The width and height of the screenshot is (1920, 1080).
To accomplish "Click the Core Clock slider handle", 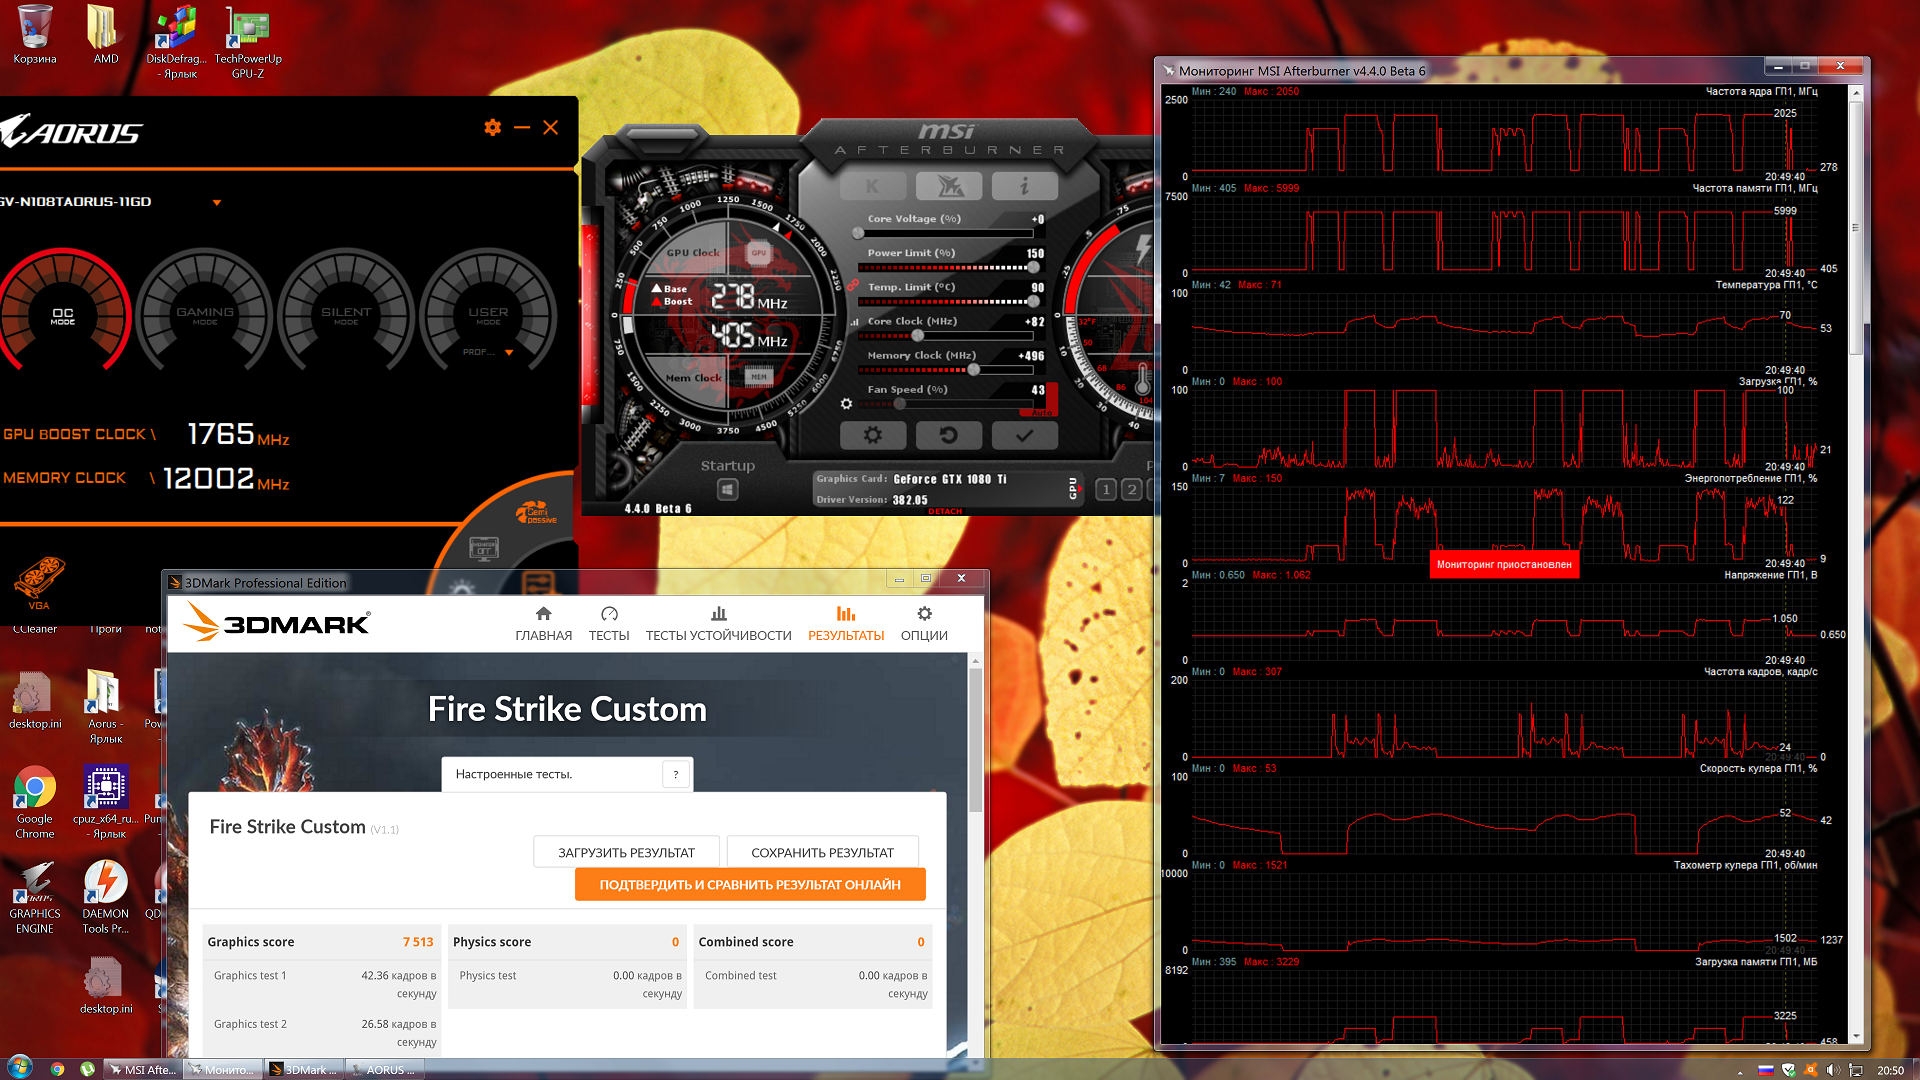I will pyautogui.click(x=918, y=335).
